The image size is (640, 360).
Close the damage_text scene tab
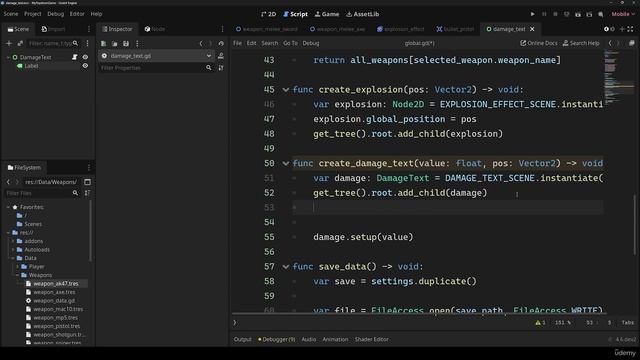point(532,29)
